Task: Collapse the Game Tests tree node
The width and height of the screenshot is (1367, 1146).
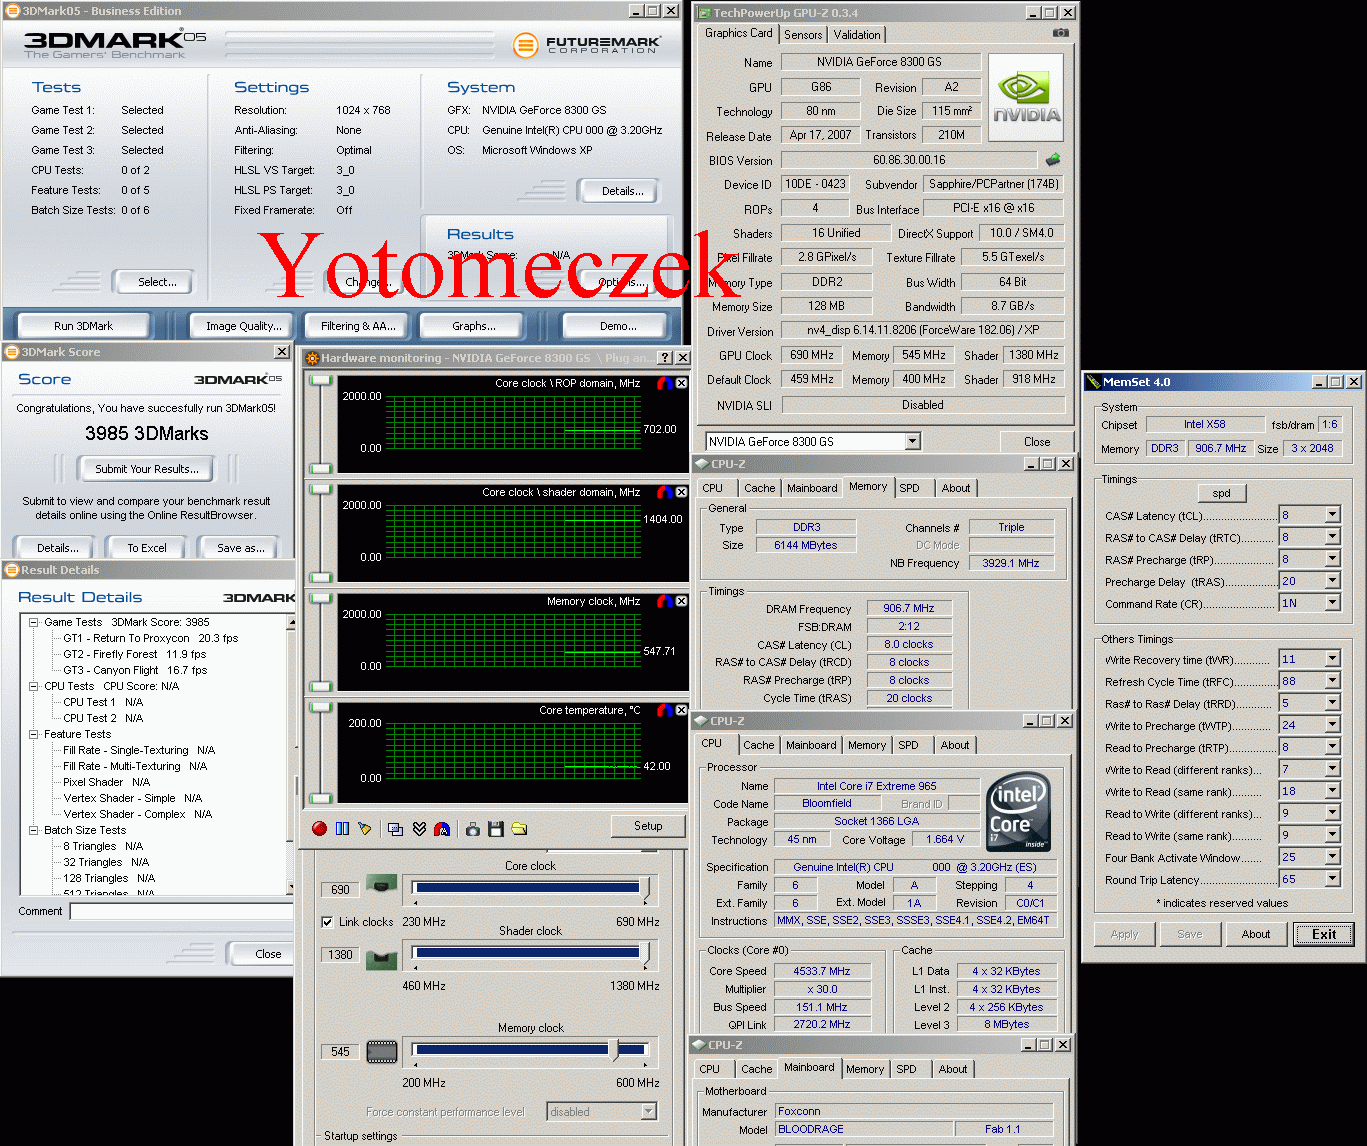Action: [33, 622]
